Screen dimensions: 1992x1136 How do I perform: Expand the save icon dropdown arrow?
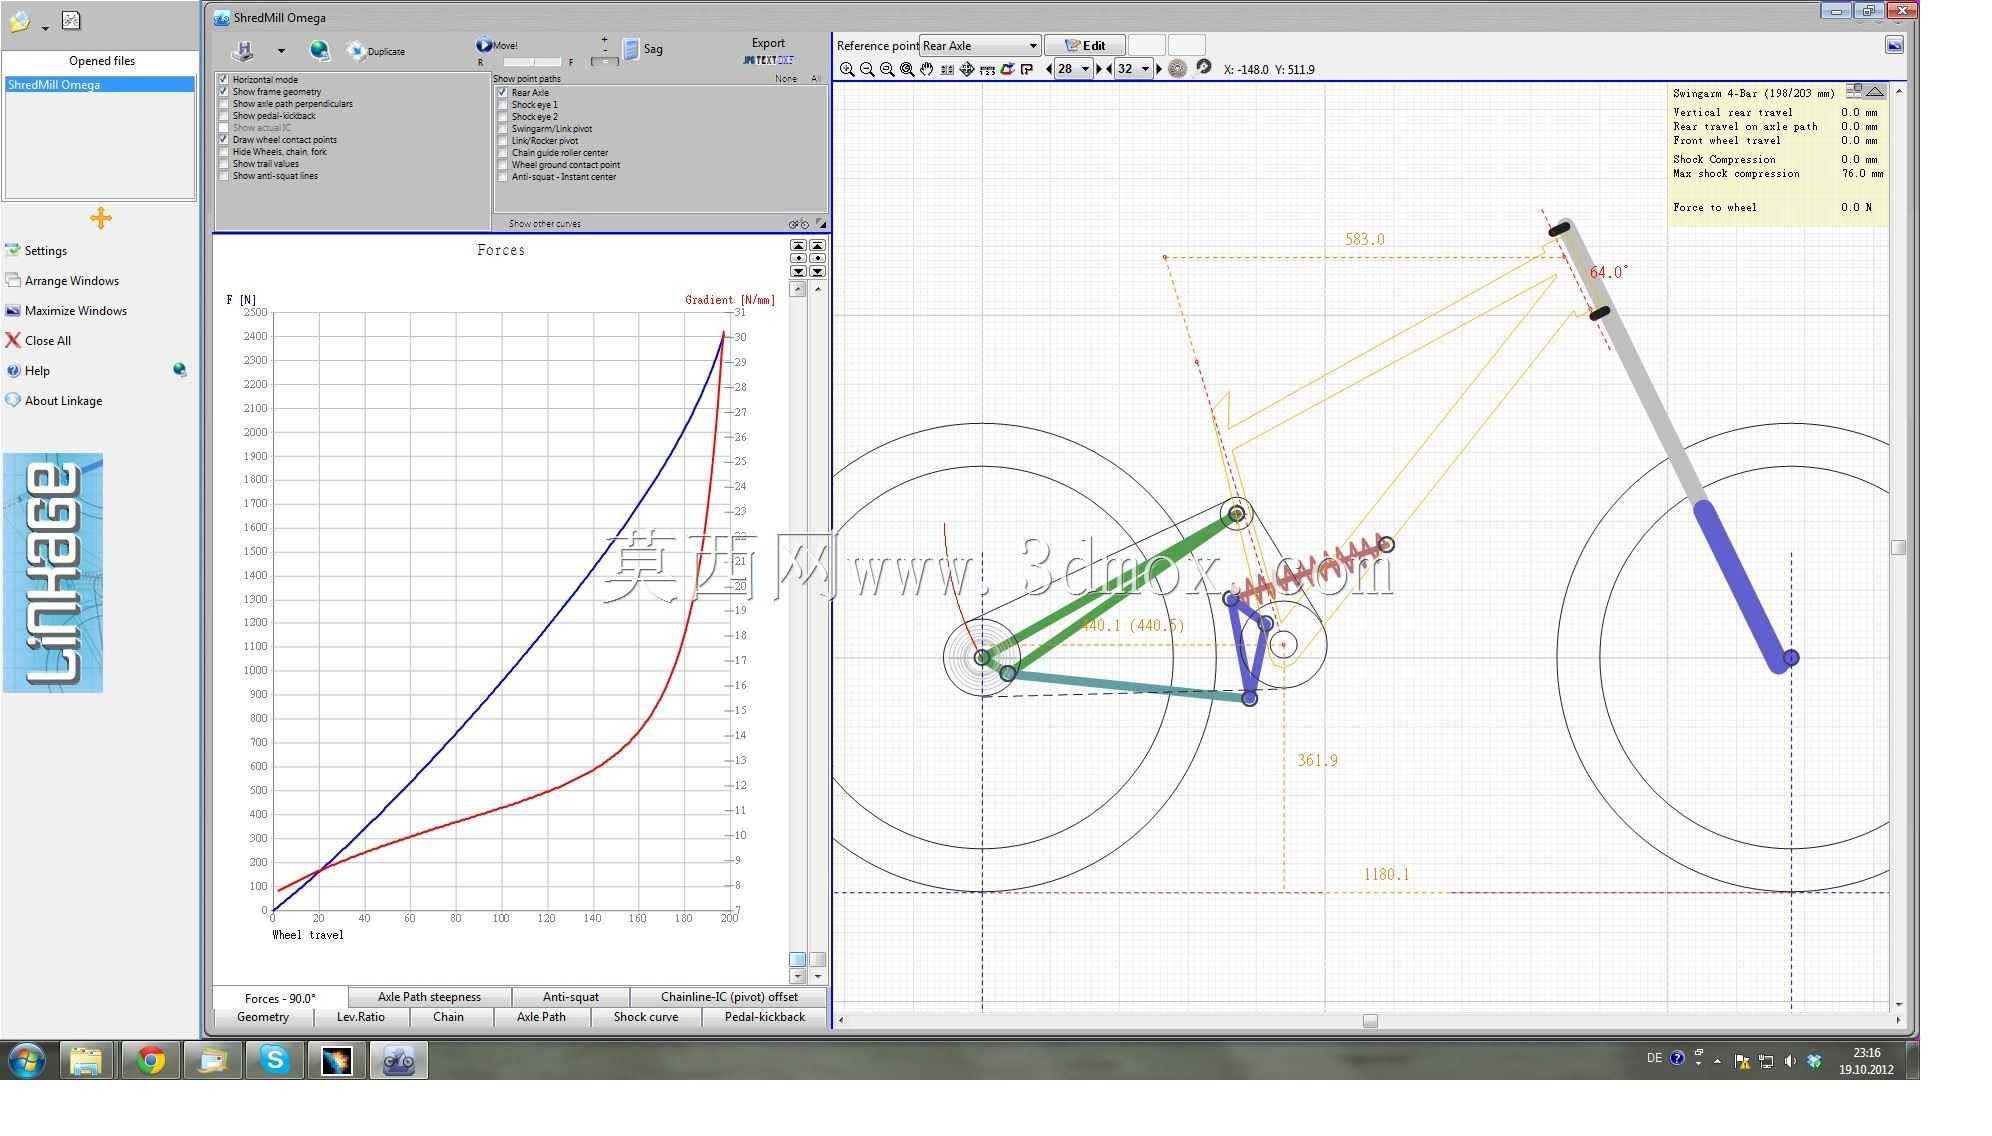click(281, 51)
